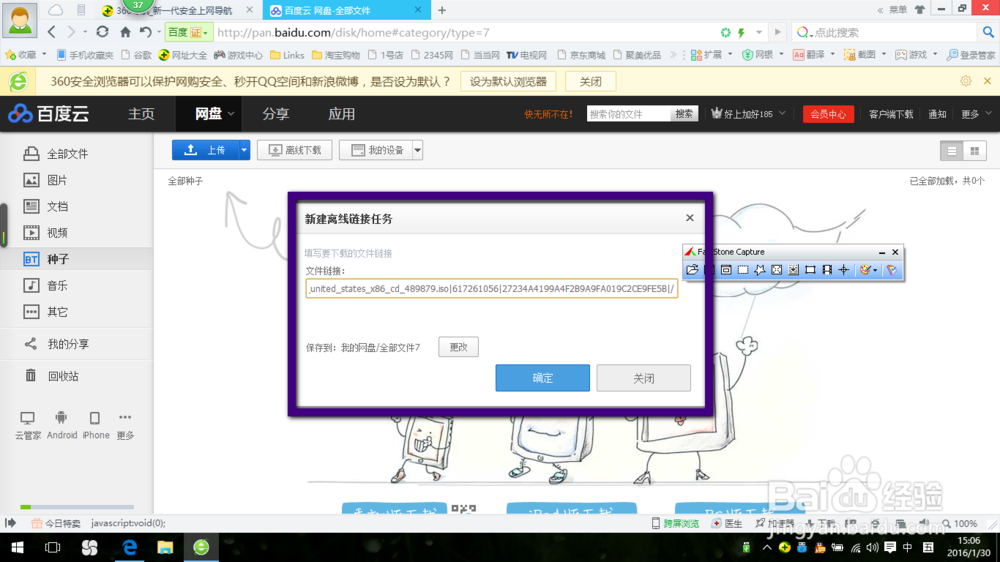1000x562 pixels.
Task: Select FastStone scrolling window capture tool
Action: pyautogui.click(x=793, y=270)
